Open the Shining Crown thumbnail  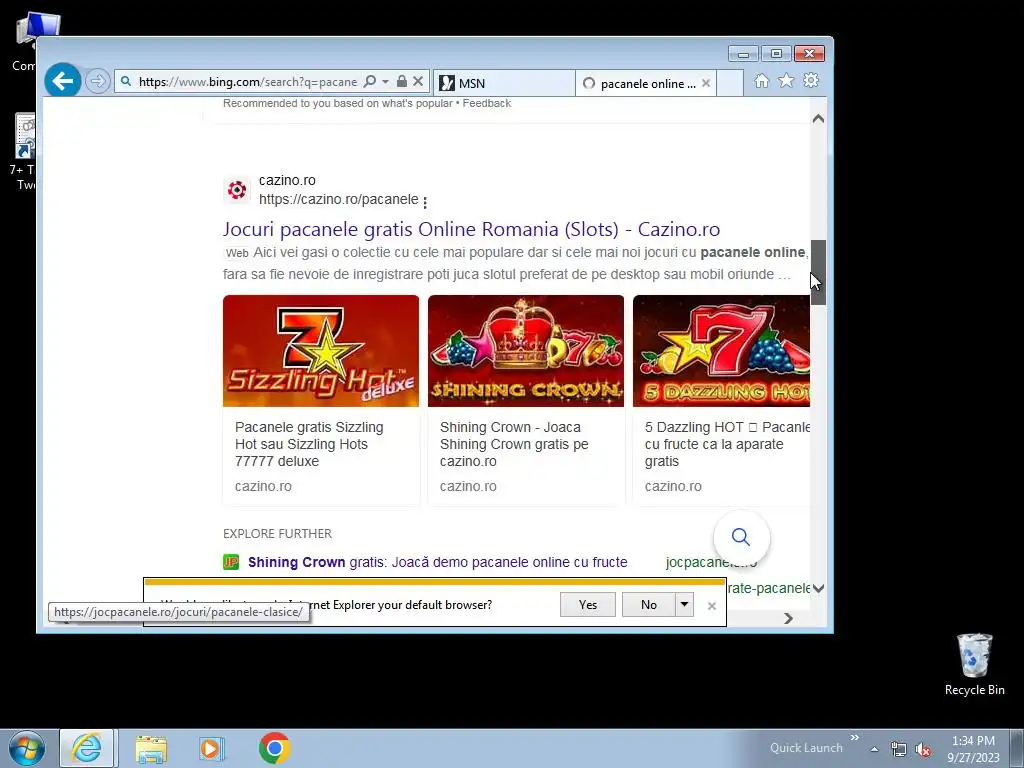(526, 351)
